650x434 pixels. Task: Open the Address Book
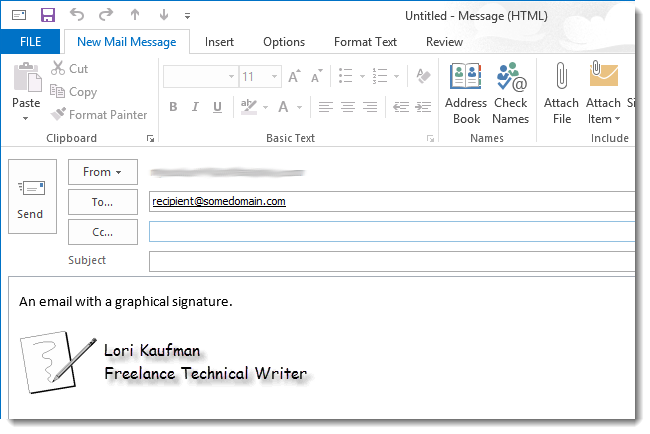point(466,93)
